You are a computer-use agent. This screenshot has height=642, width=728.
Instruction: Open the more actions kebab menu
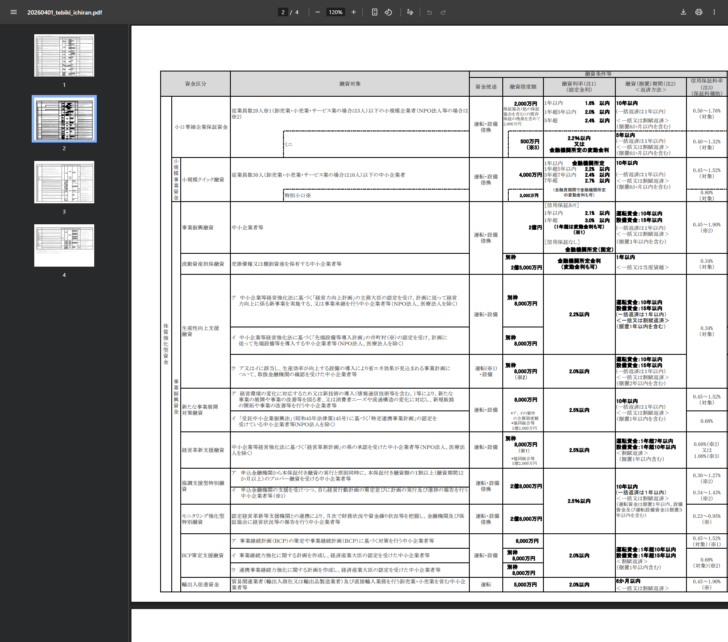click(714, 12)
